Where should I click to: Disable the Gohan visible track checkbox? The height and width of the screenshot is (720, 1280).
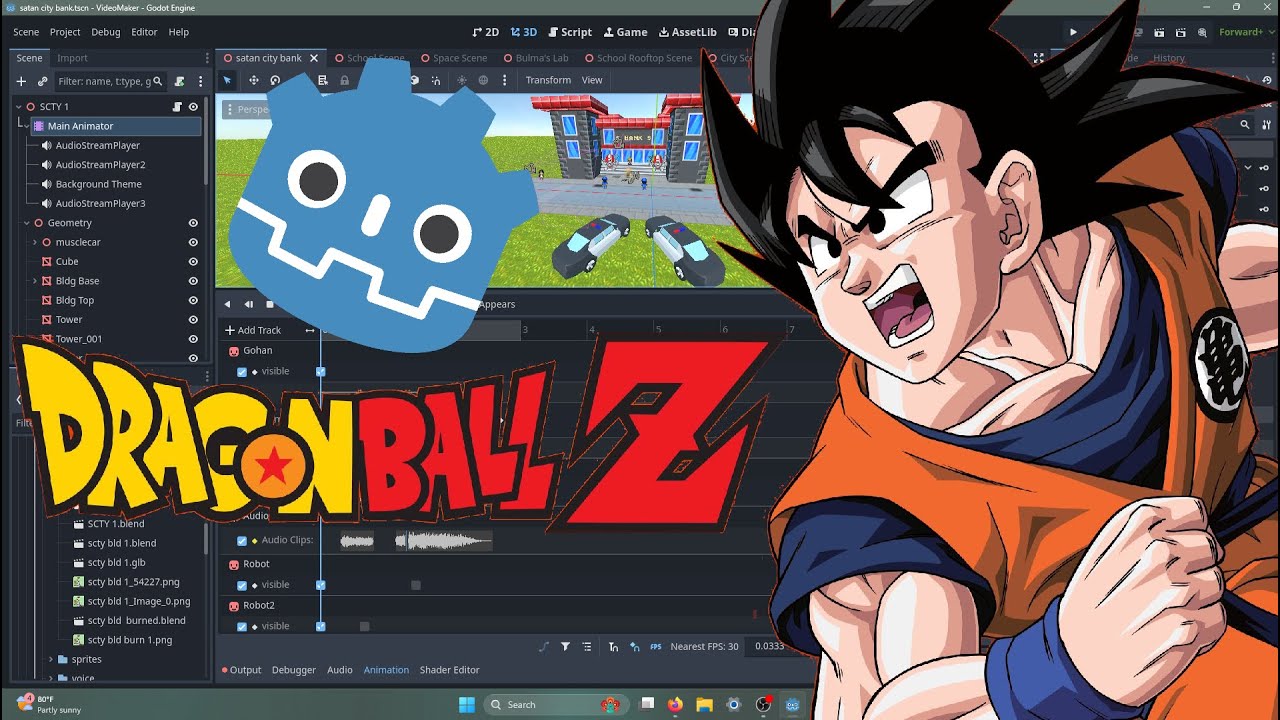click(242, 371)
